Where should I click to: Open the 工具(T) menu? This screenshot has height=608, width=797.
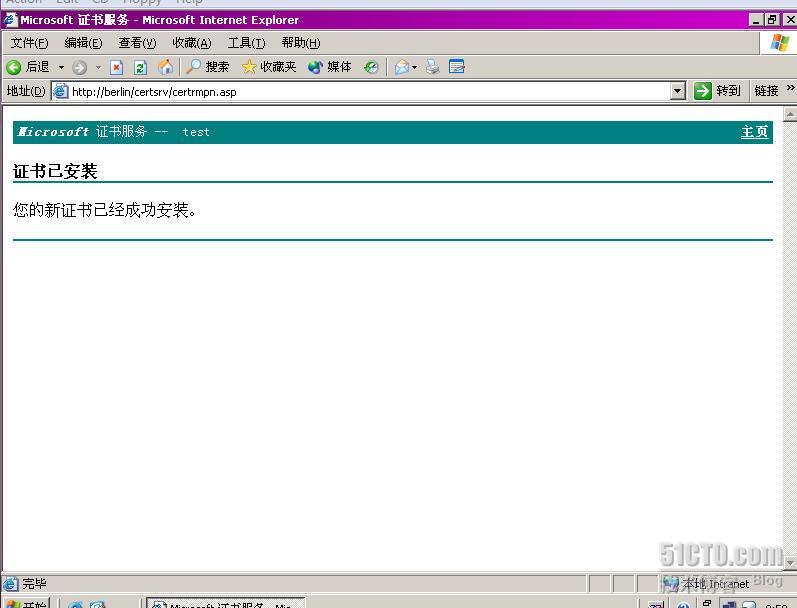pyautogui.click(x=247, y=43)
